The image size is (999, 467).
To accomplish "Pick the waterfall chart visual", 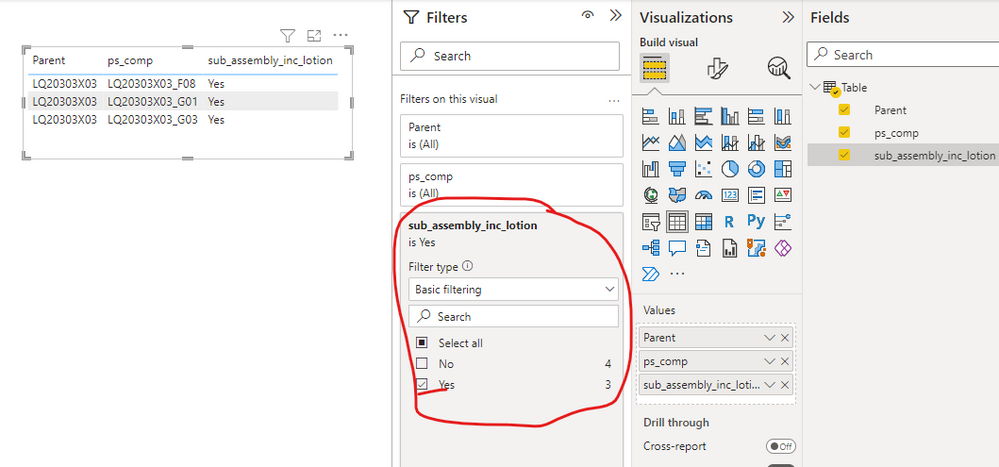I will click(650, 169).
